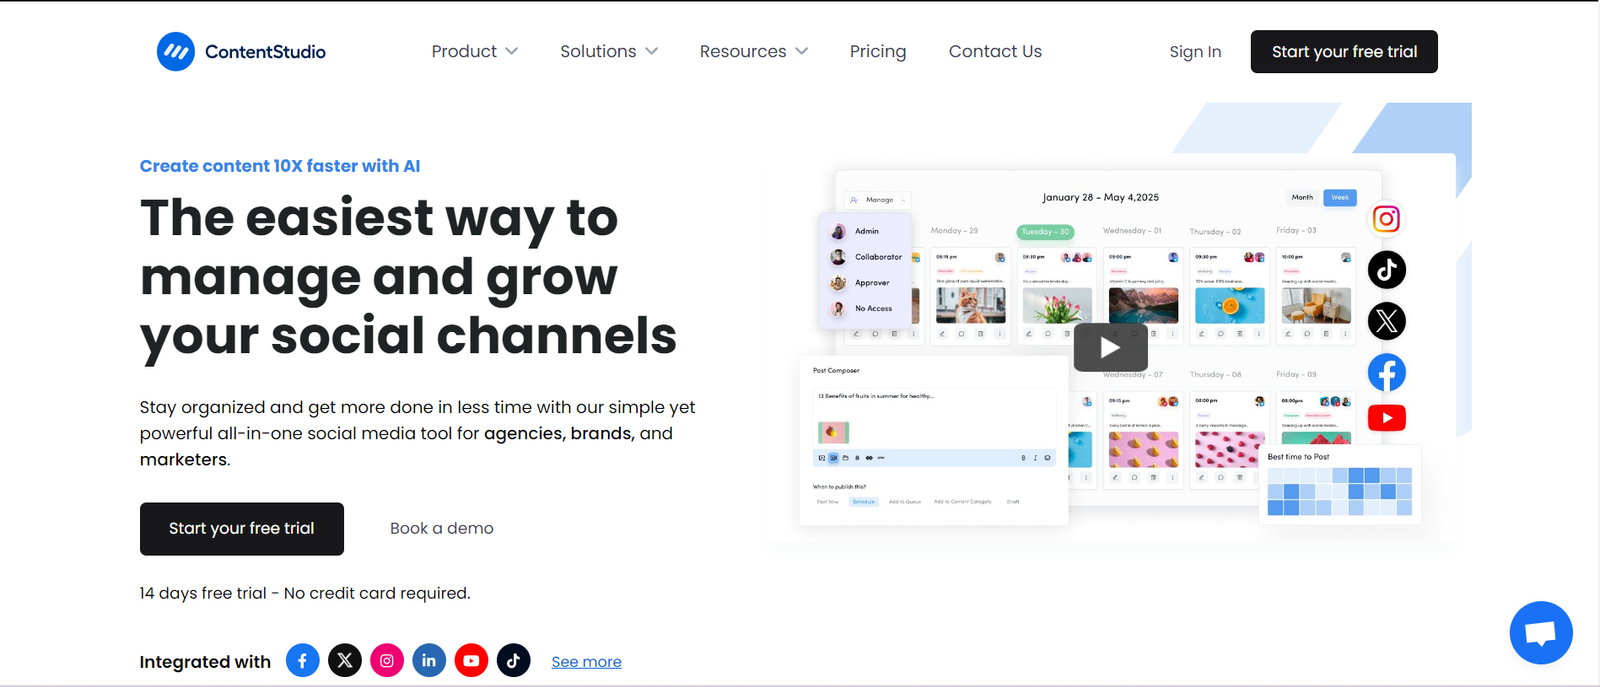Select the YouTube integration icon

(471, 661)
